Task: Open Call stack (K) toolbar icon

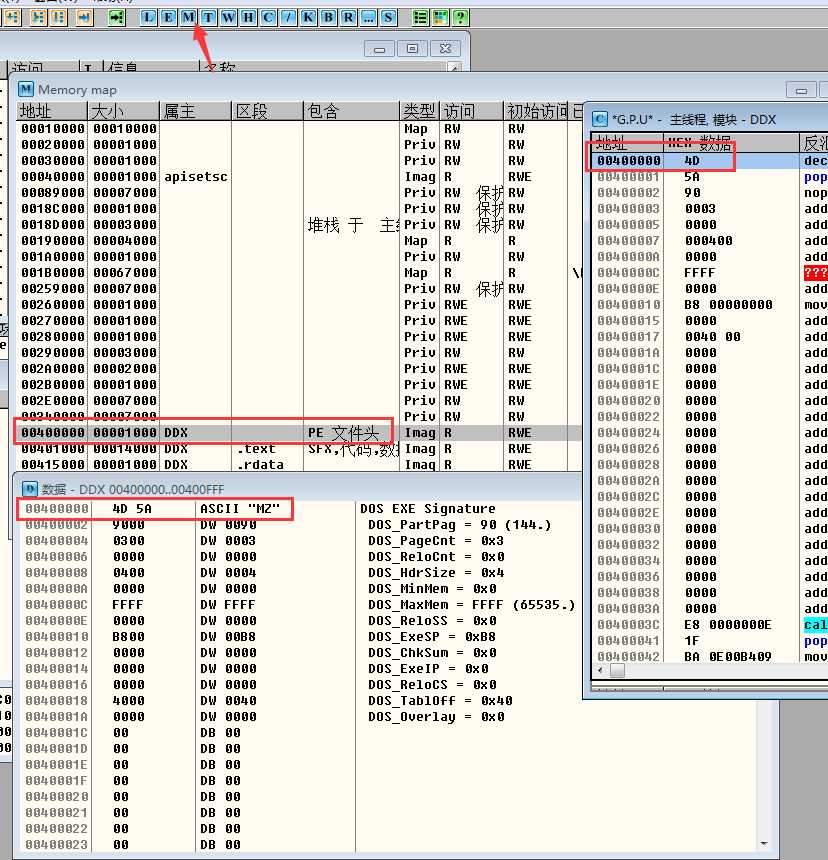Action: click(308, 18)
